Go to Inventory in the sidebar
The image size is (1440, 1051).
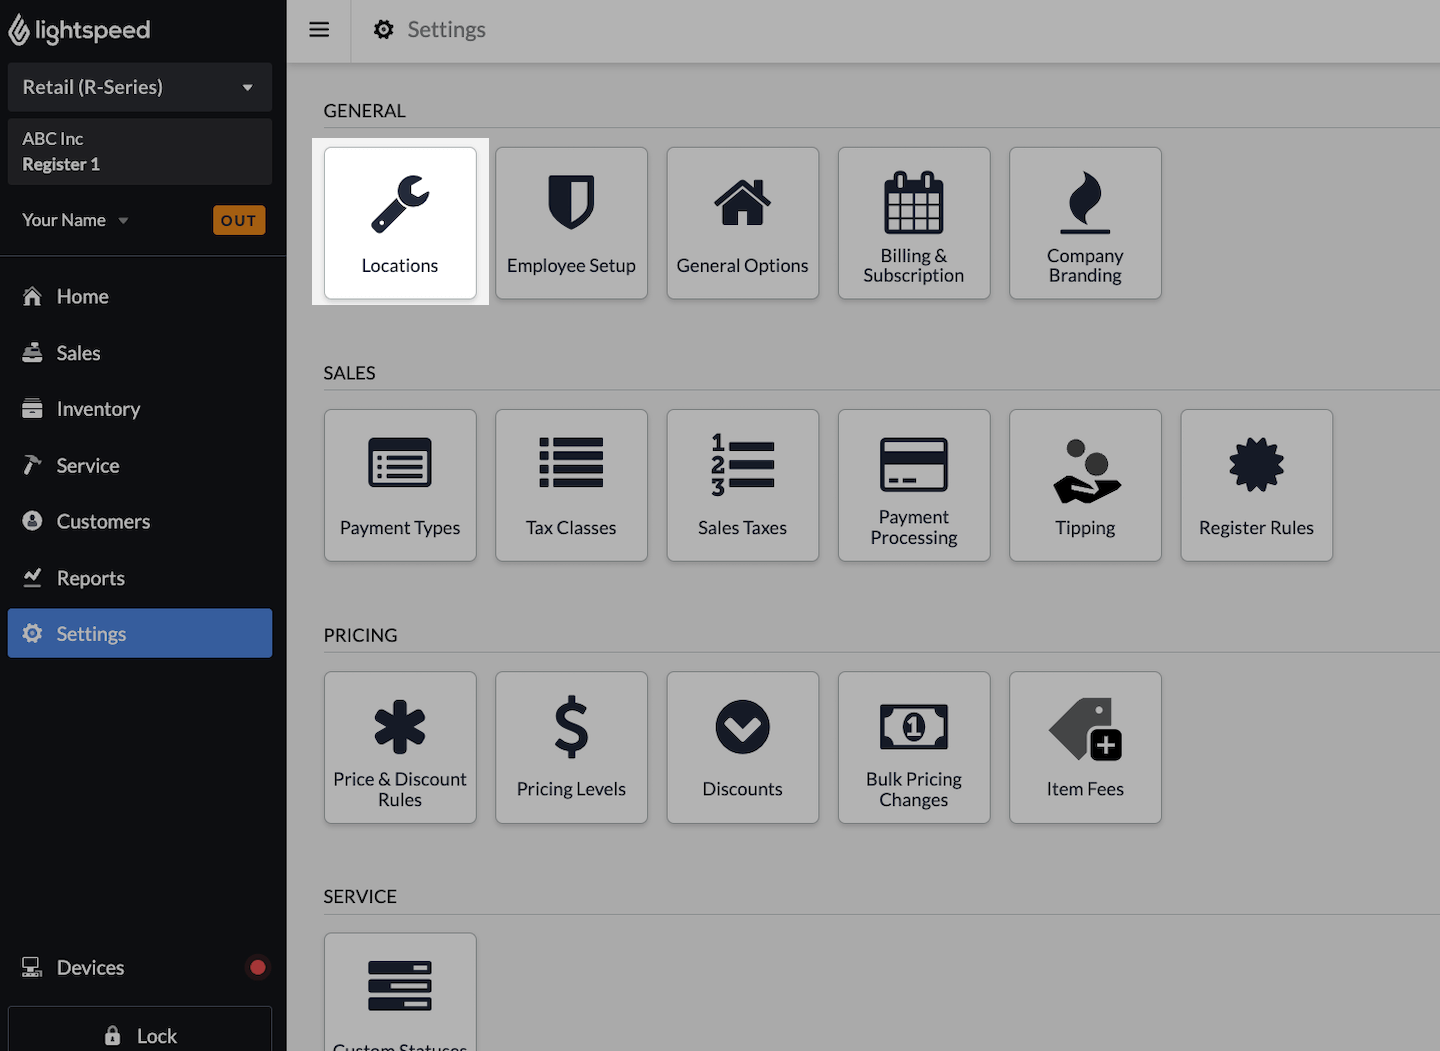pyautogui.click(x=98, y=409)
